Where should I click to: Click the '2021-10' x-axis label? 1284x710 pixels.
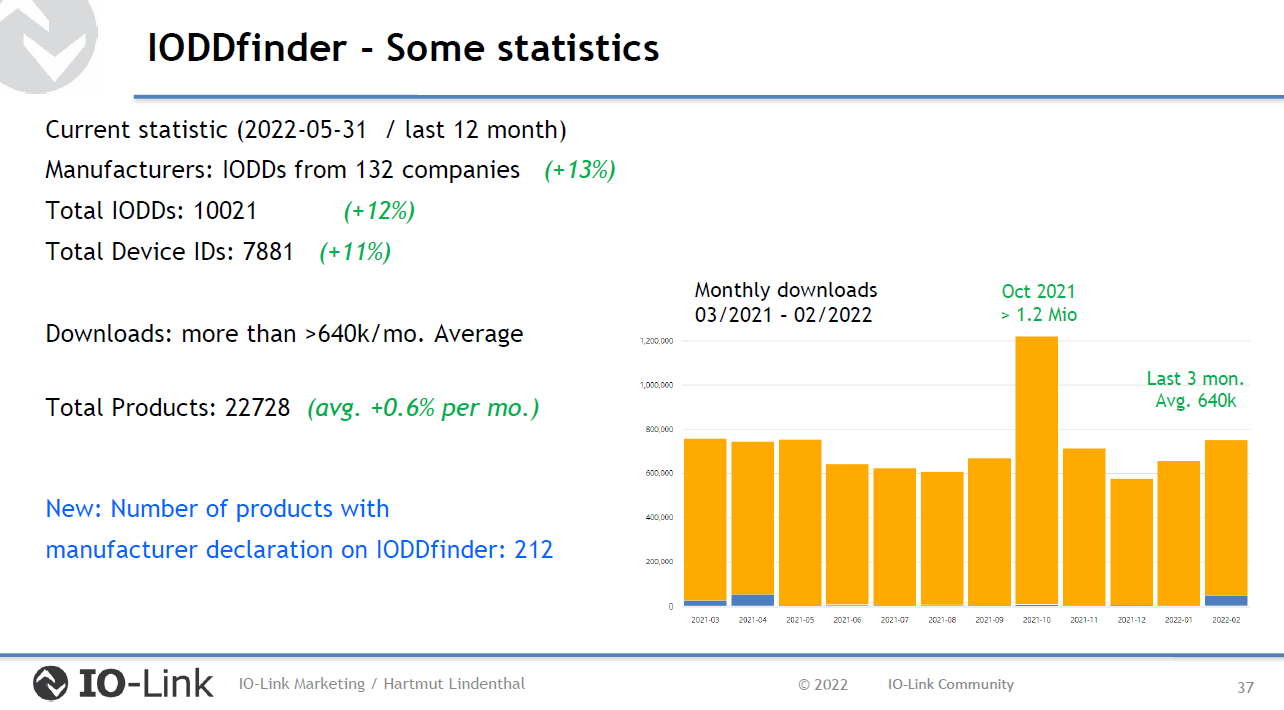pyautogui.click(x=1037, y=620)
